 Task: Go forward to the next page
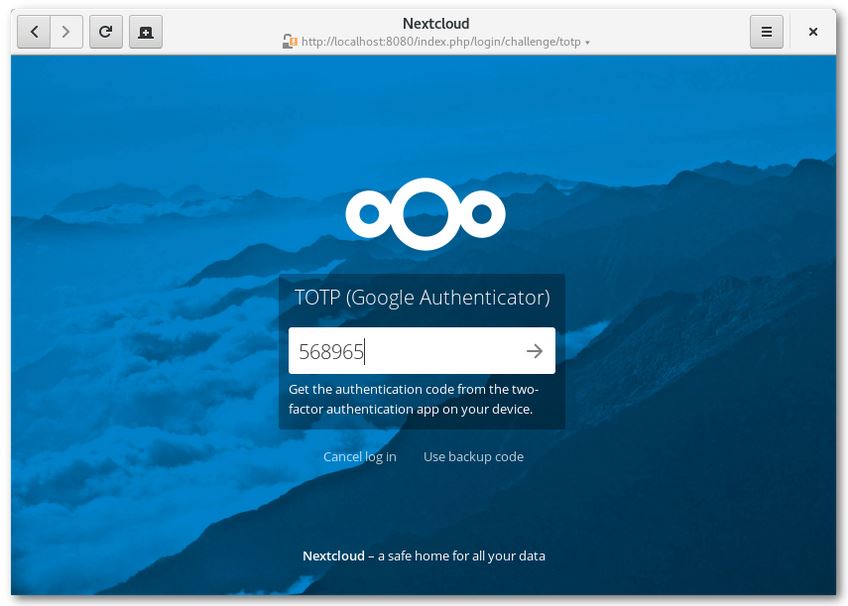66,32
